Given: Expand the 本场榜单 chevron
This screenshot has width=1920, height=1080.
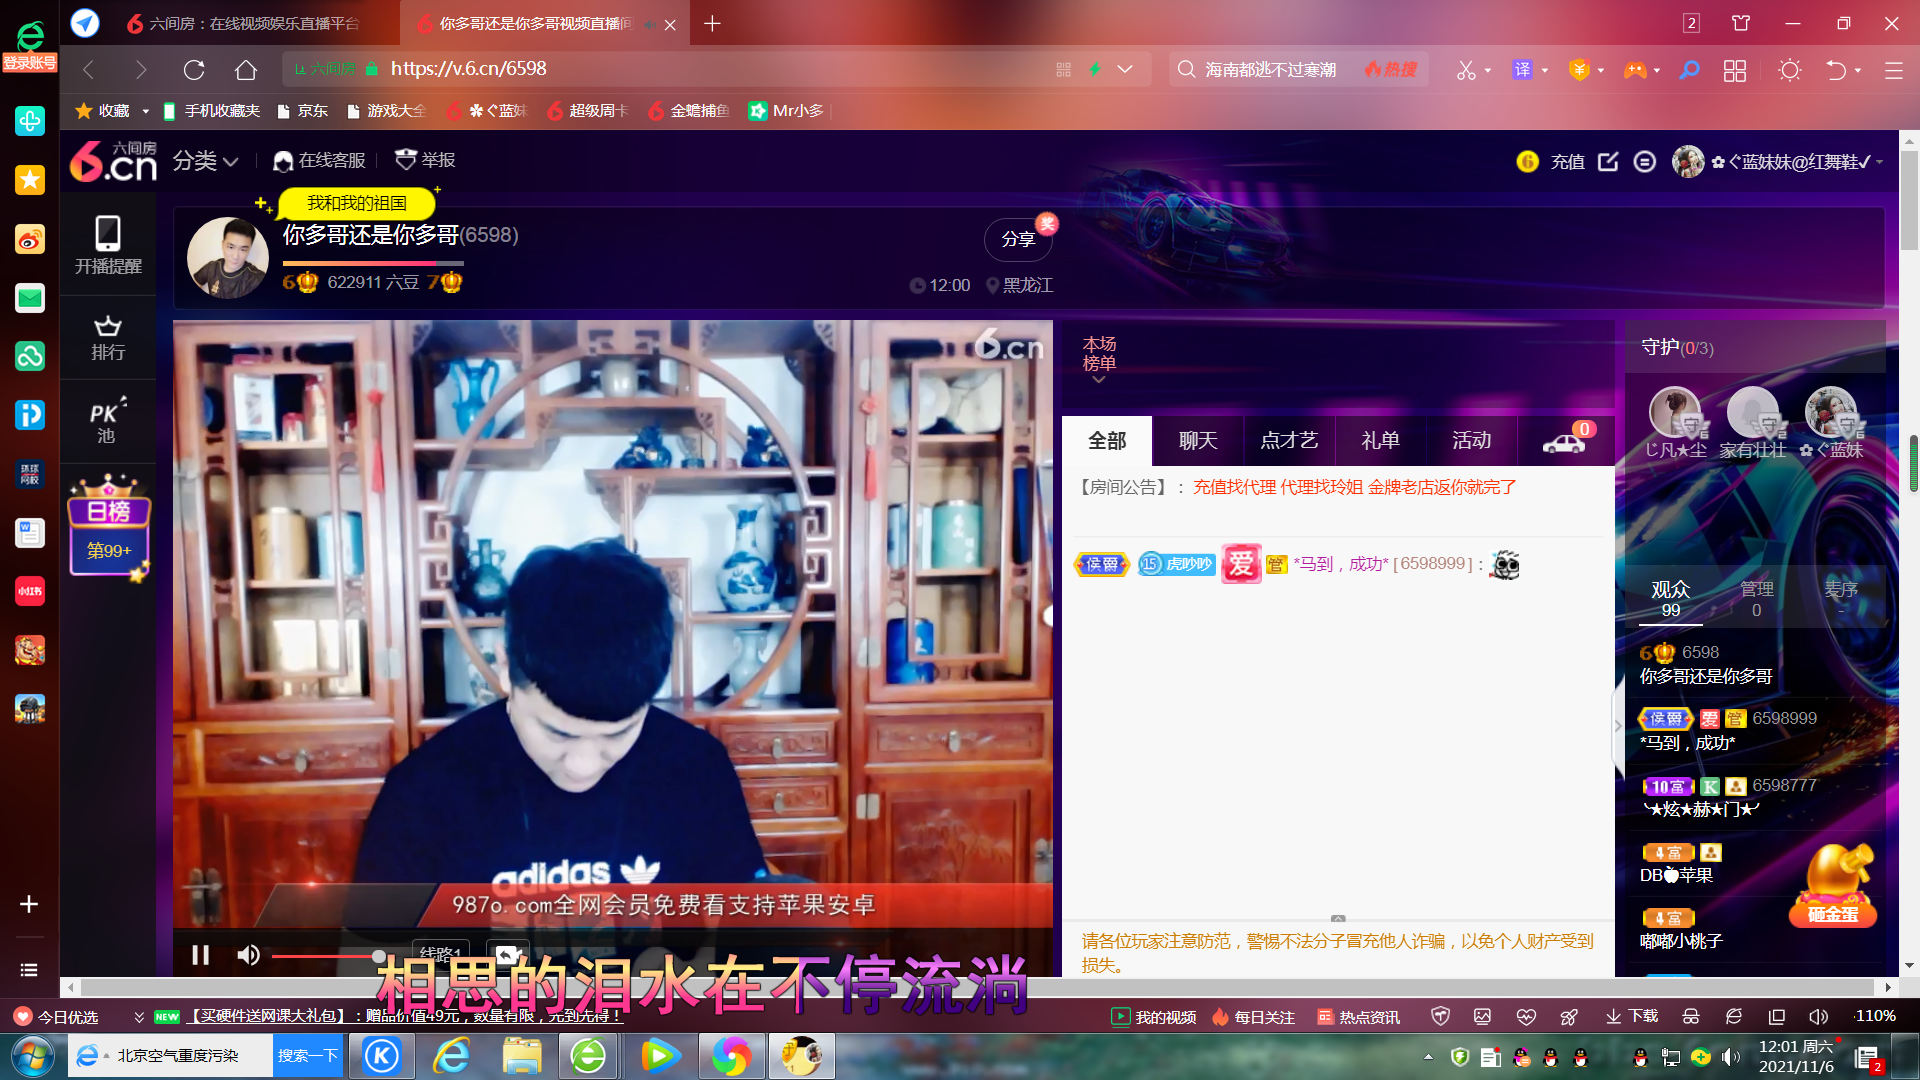Looking at the screenshot, I should (1099, 379).
